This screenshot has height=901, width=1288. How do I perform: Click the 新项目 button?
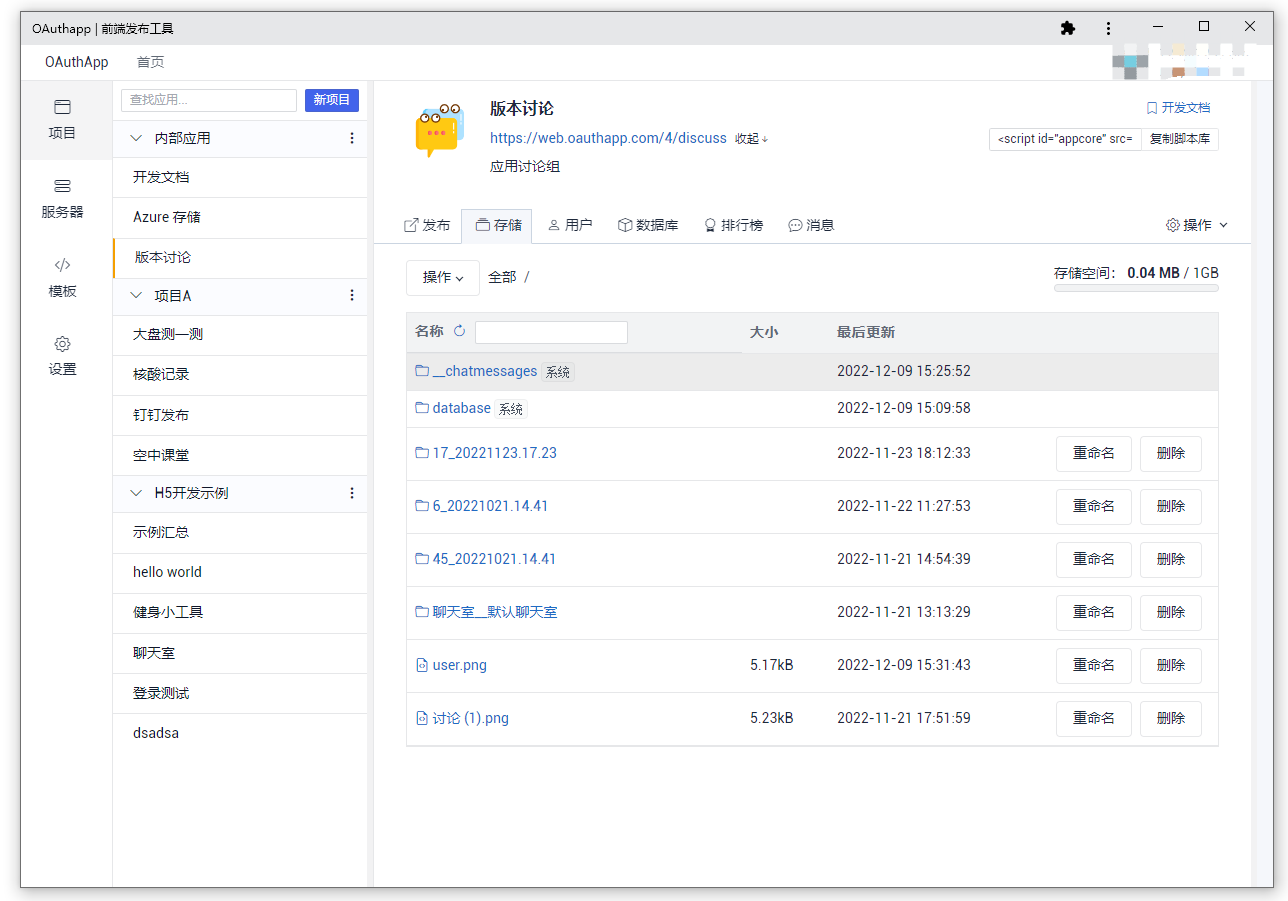coord(331,100)
